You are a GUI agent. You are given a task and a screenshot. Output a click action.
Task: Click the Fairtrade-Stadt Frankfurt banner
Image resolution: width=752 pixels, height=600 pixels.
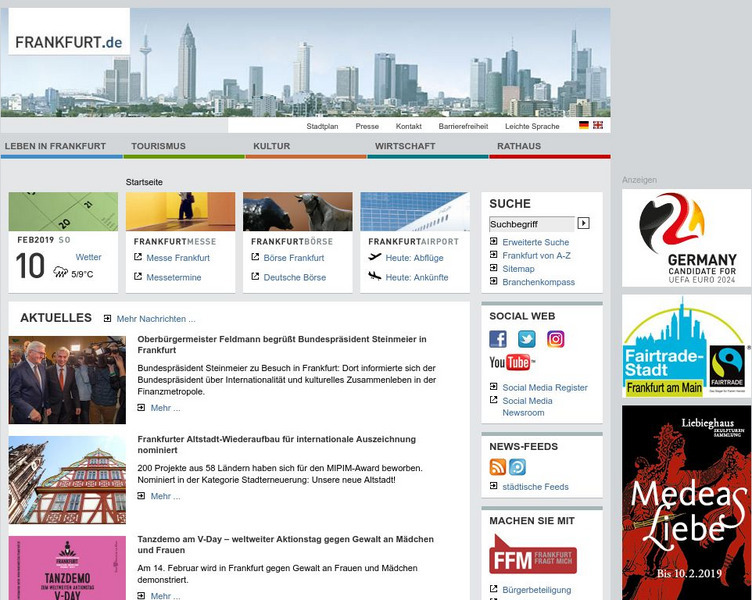click(686, 346)
